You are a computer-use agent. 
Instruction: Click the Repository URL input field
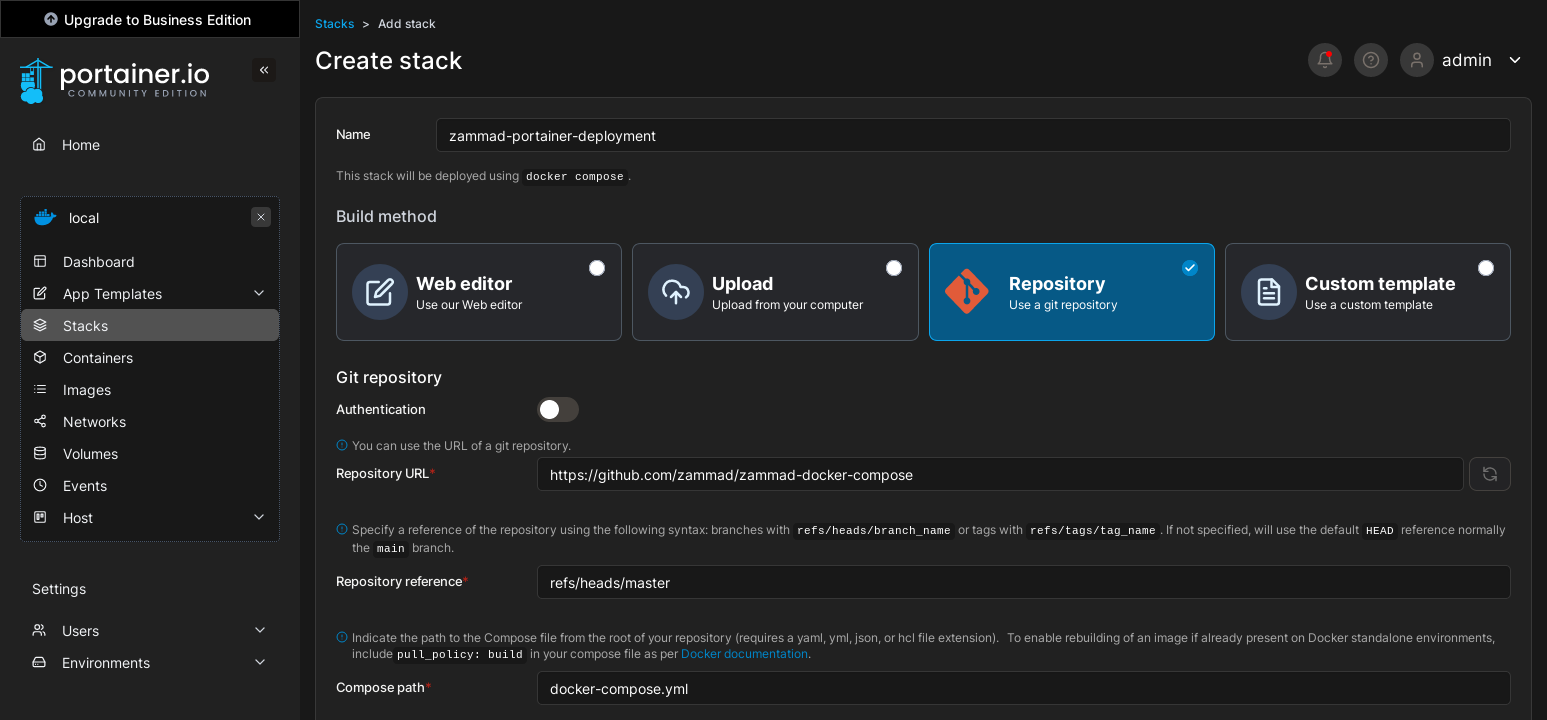(x=1000, y=474)
